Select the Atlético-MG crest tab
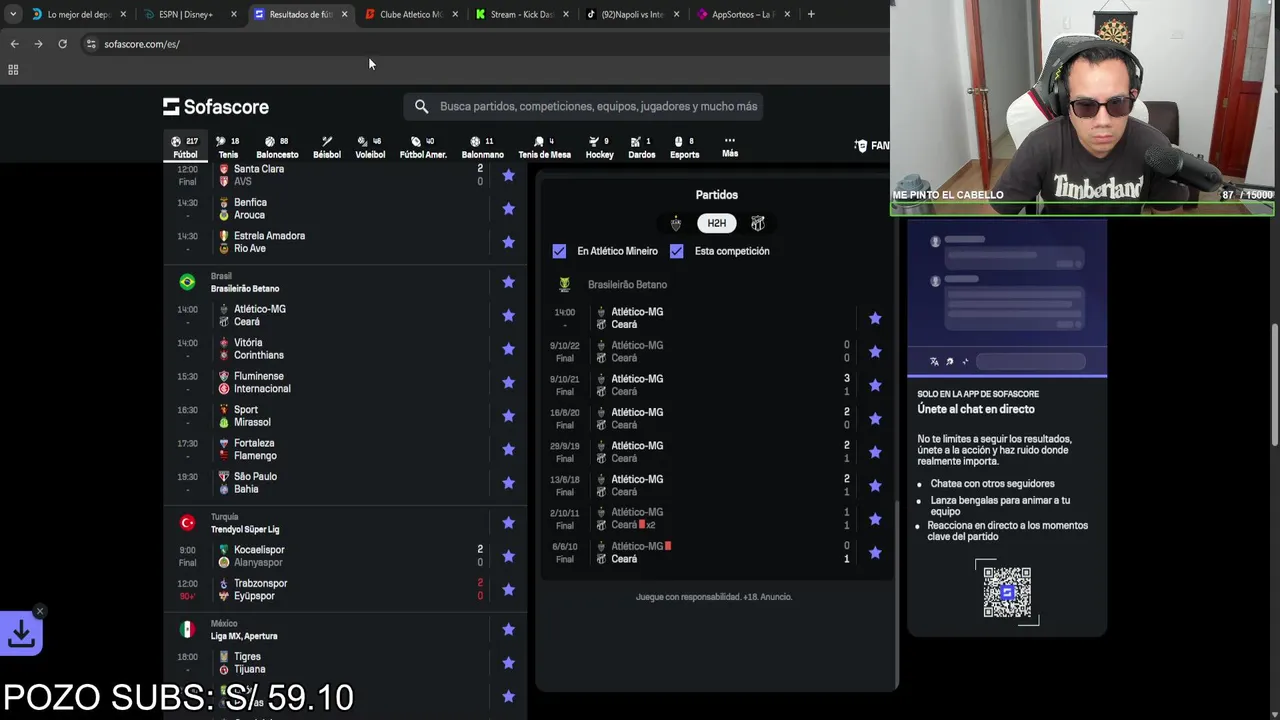The height and width of the screenshot is (720, 1280). tap(676, 223)
